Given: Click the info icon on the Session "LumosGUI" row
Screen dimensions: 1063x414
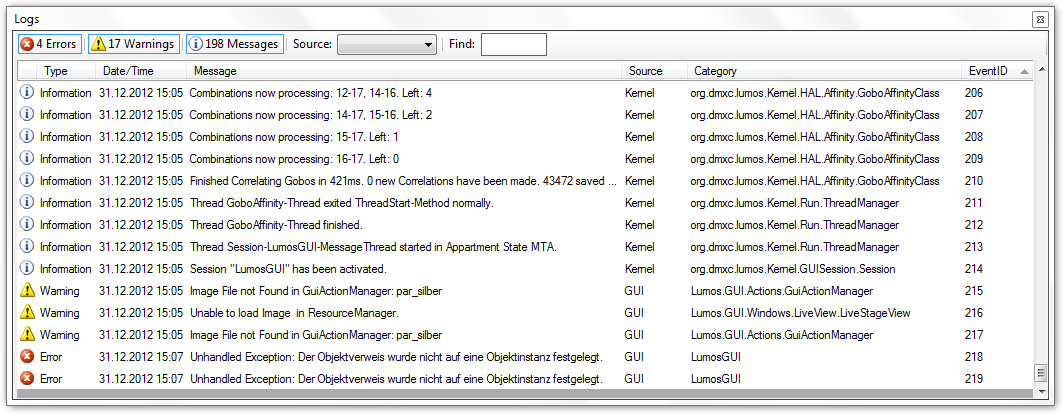Looking at the screenshot, I should point(27,269).
